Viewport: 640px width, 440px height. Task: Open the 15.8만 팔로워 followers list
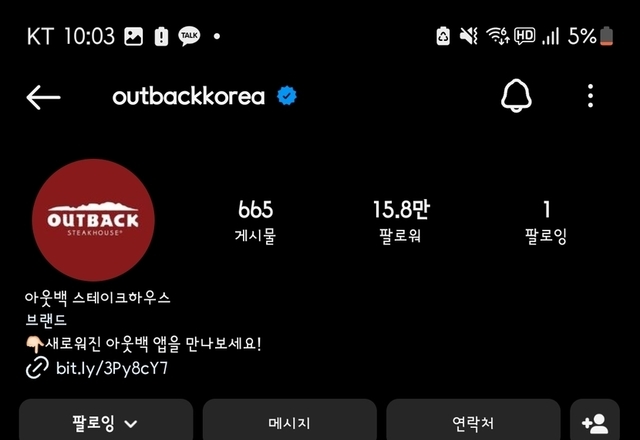coord(401,222)
